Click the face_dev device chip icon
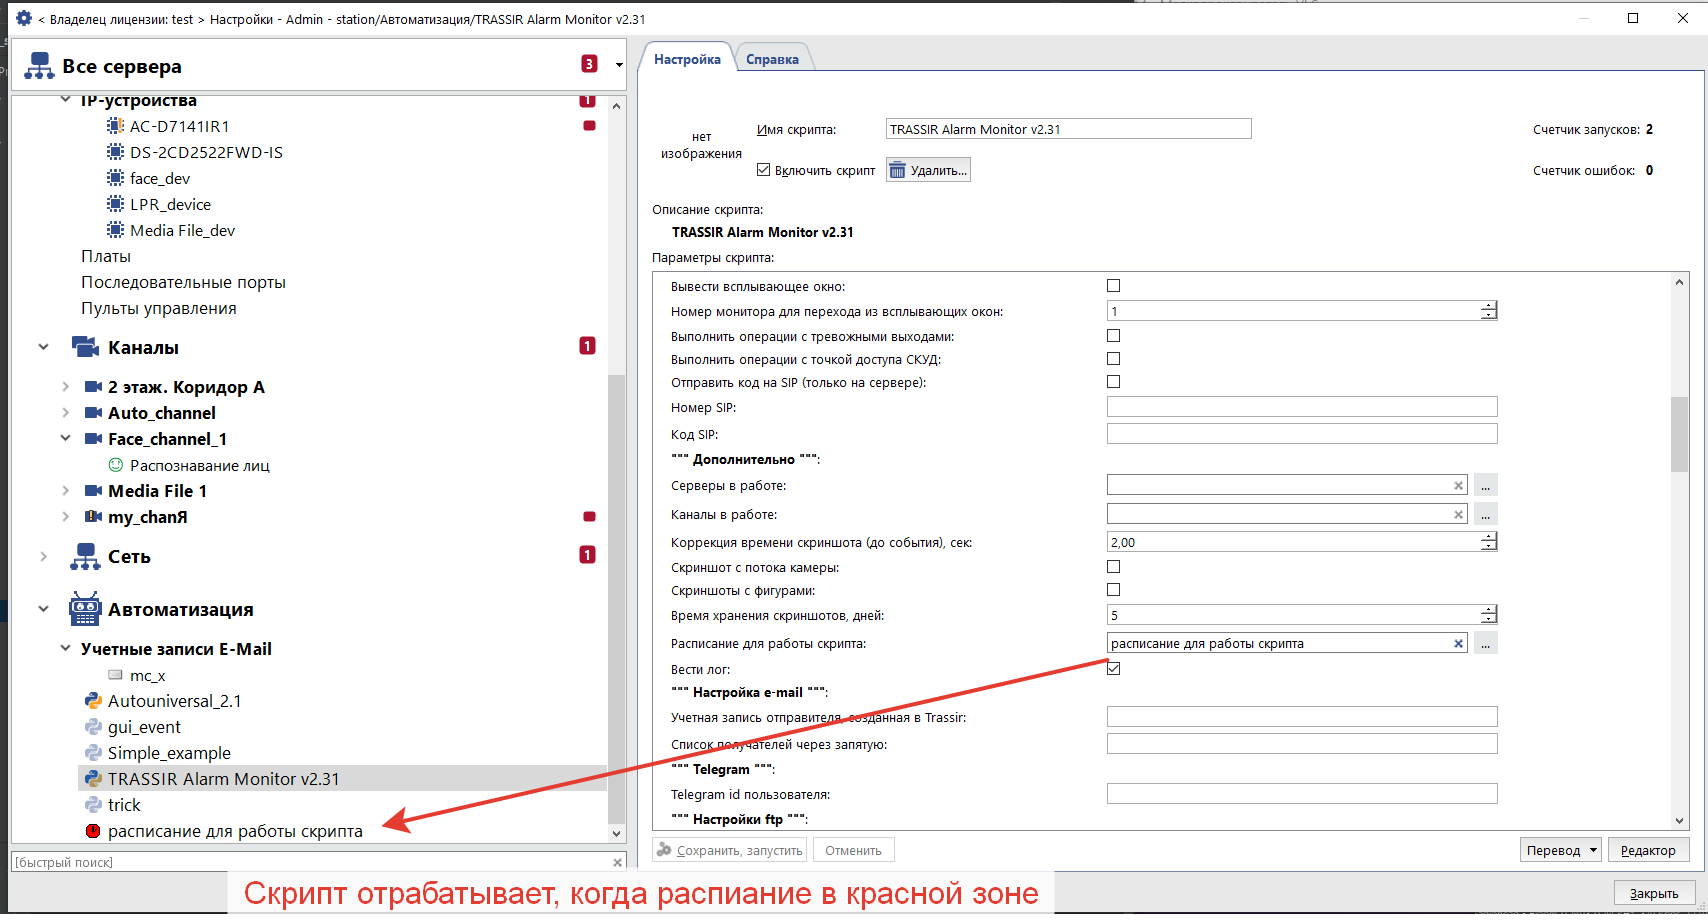Image resolution: width=1708 pixels, height=921 pixels. (x=115, y=178)
